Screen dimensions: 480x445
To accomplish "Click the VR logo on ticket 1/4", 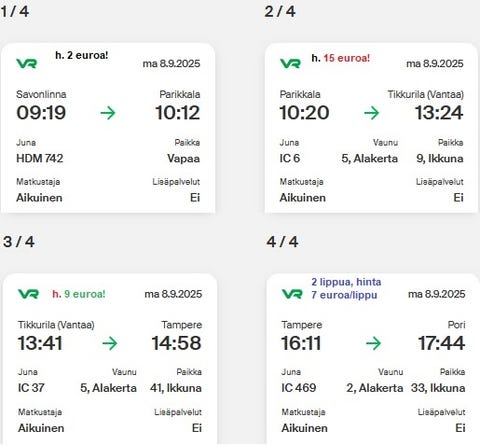I will tap(27, 63).
